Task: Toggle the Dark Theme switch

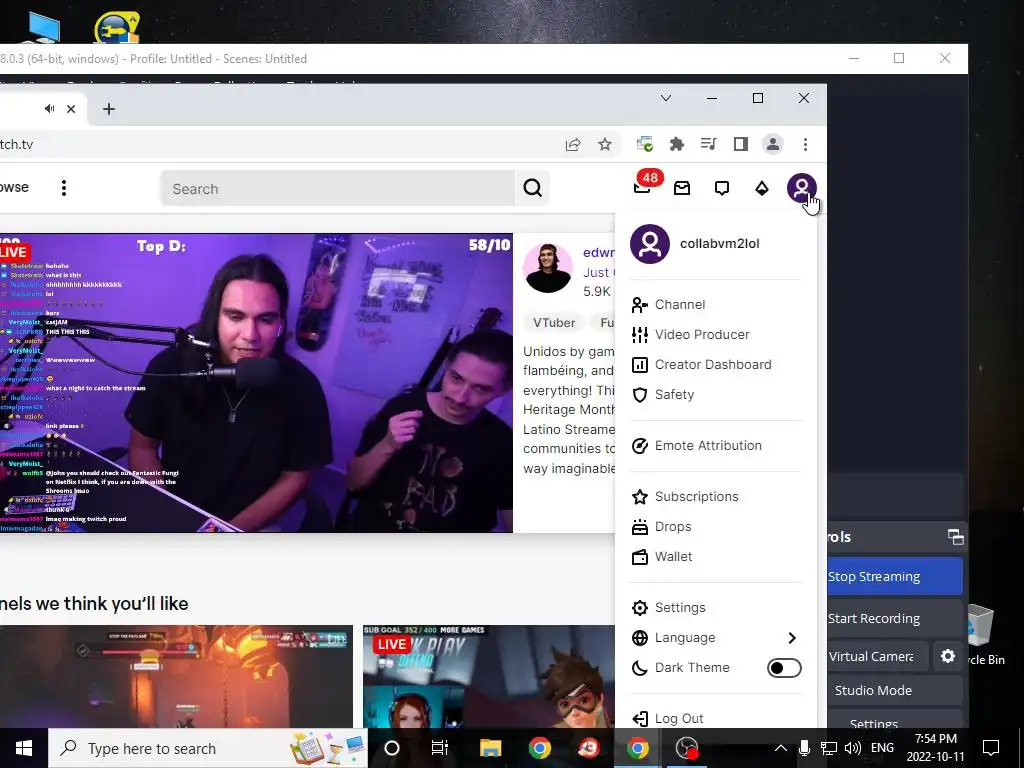Action: coord(784,667)
